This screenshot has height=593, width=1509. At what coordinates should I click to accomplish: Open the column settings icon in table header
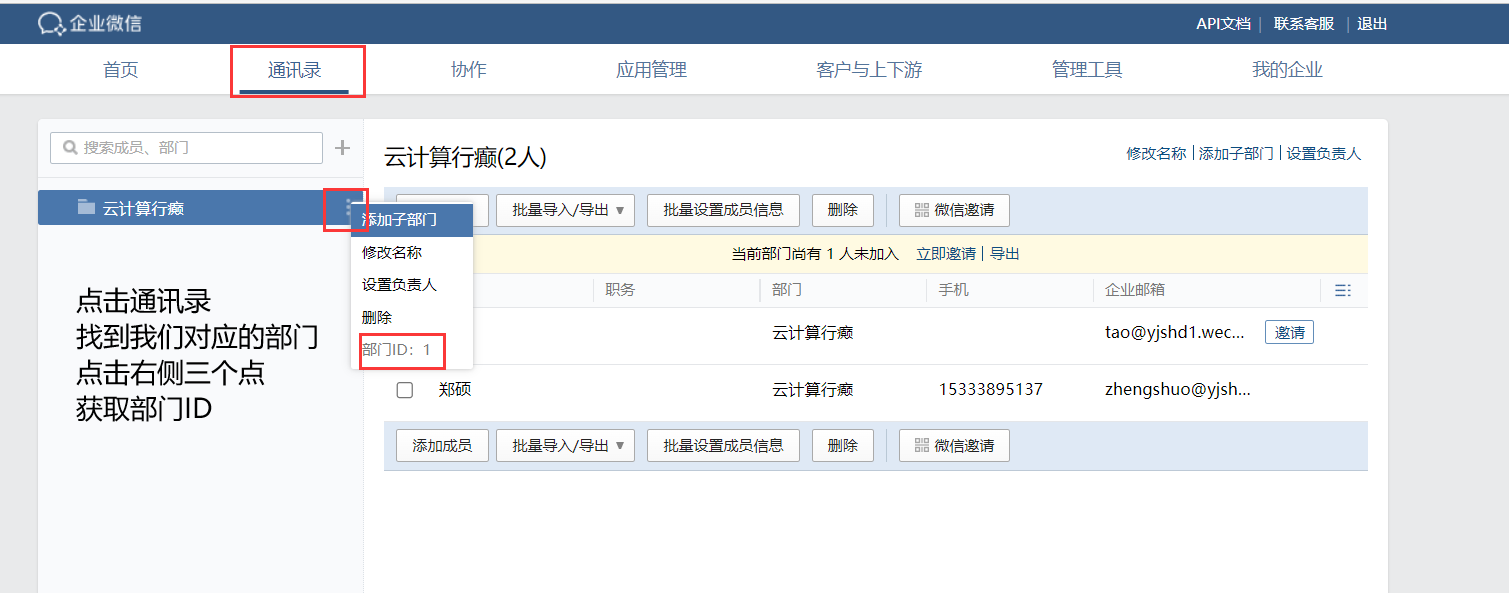(1343, 290)
